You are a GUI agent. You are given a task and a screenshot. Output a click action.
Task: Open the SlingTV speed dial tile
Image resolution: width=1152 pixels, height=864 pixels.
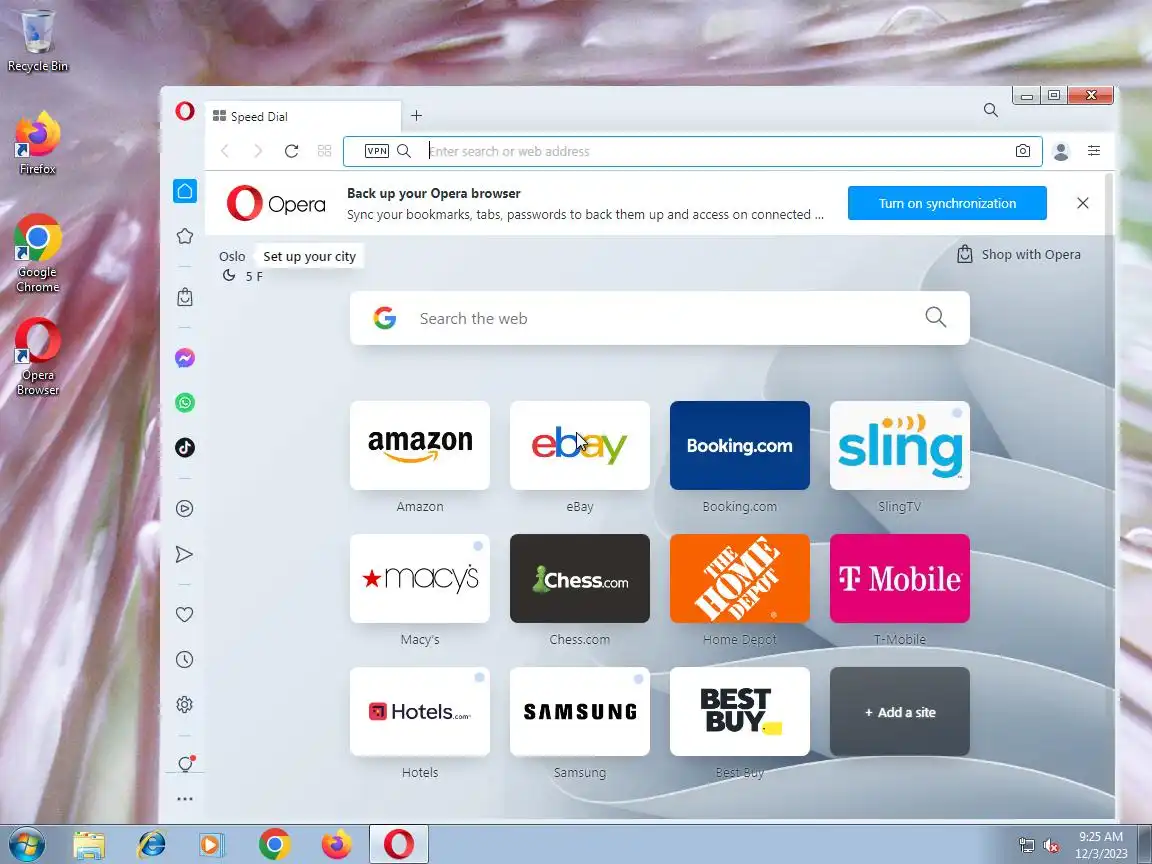coord(900,445)
